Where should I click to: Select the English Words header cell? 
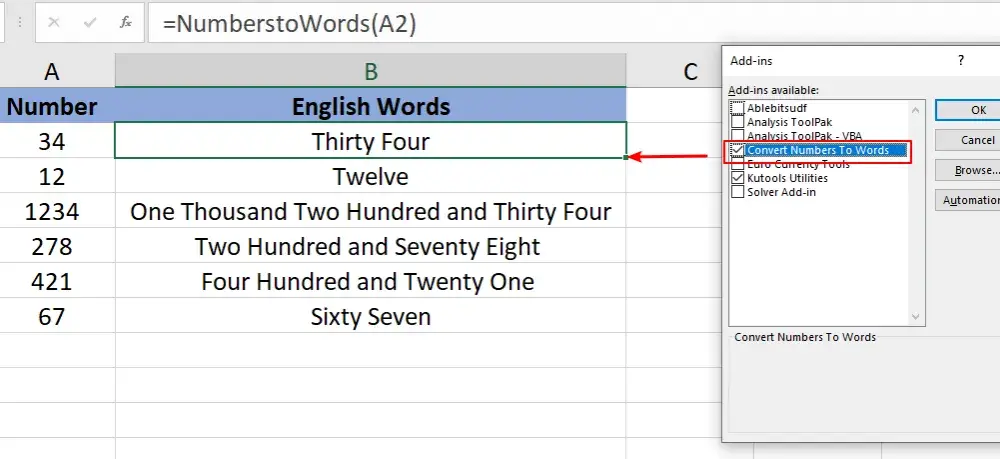[371, 105]
